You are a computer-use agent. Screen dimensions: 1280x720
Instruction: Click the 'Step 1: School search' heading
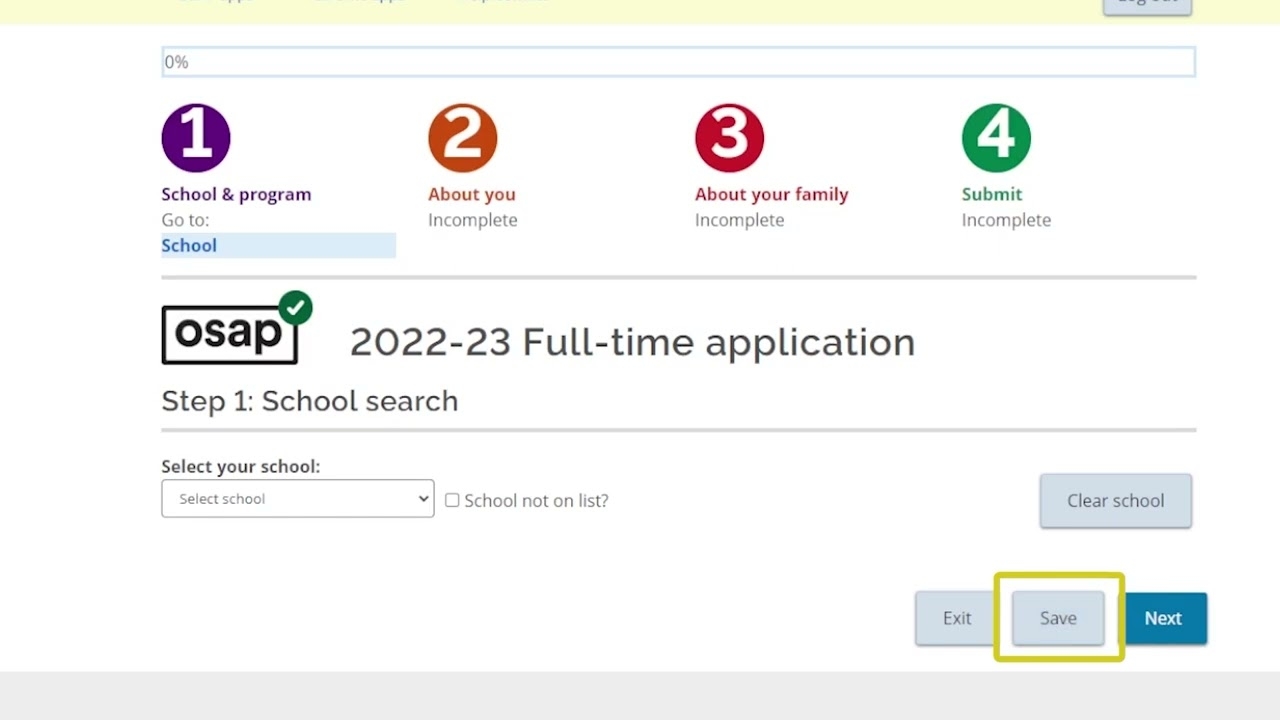(x=310, y=401)
